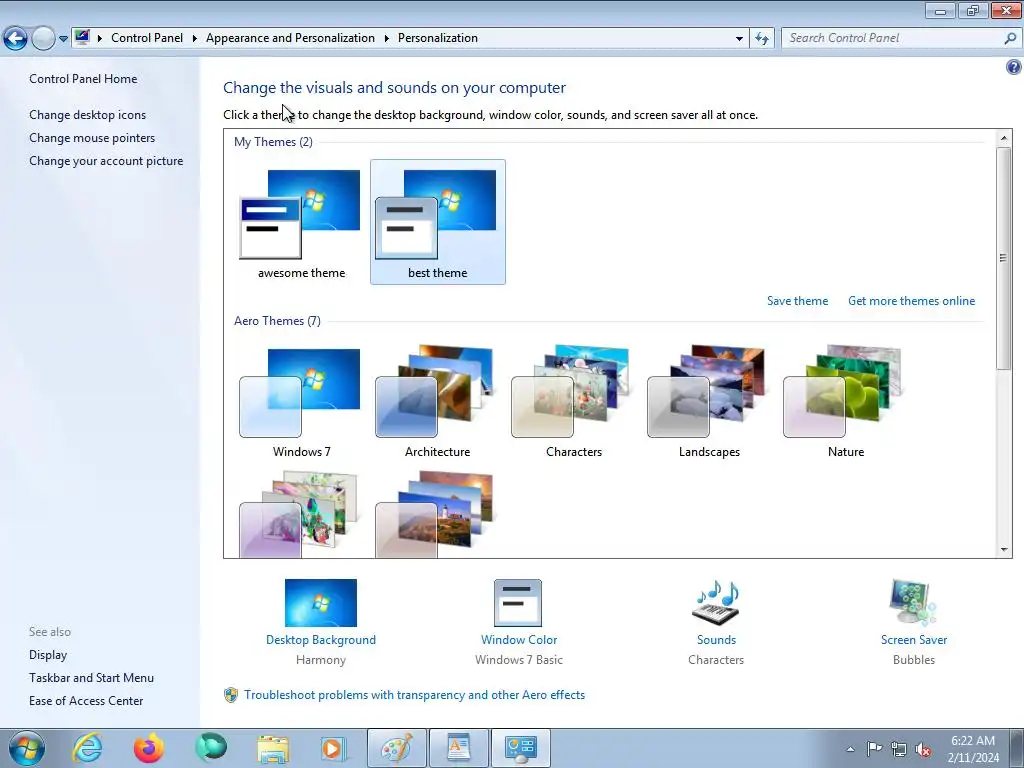Viewport: 1024px width, 768px height.
Task: Apply the Architecture theme
Action: (438, 401)
